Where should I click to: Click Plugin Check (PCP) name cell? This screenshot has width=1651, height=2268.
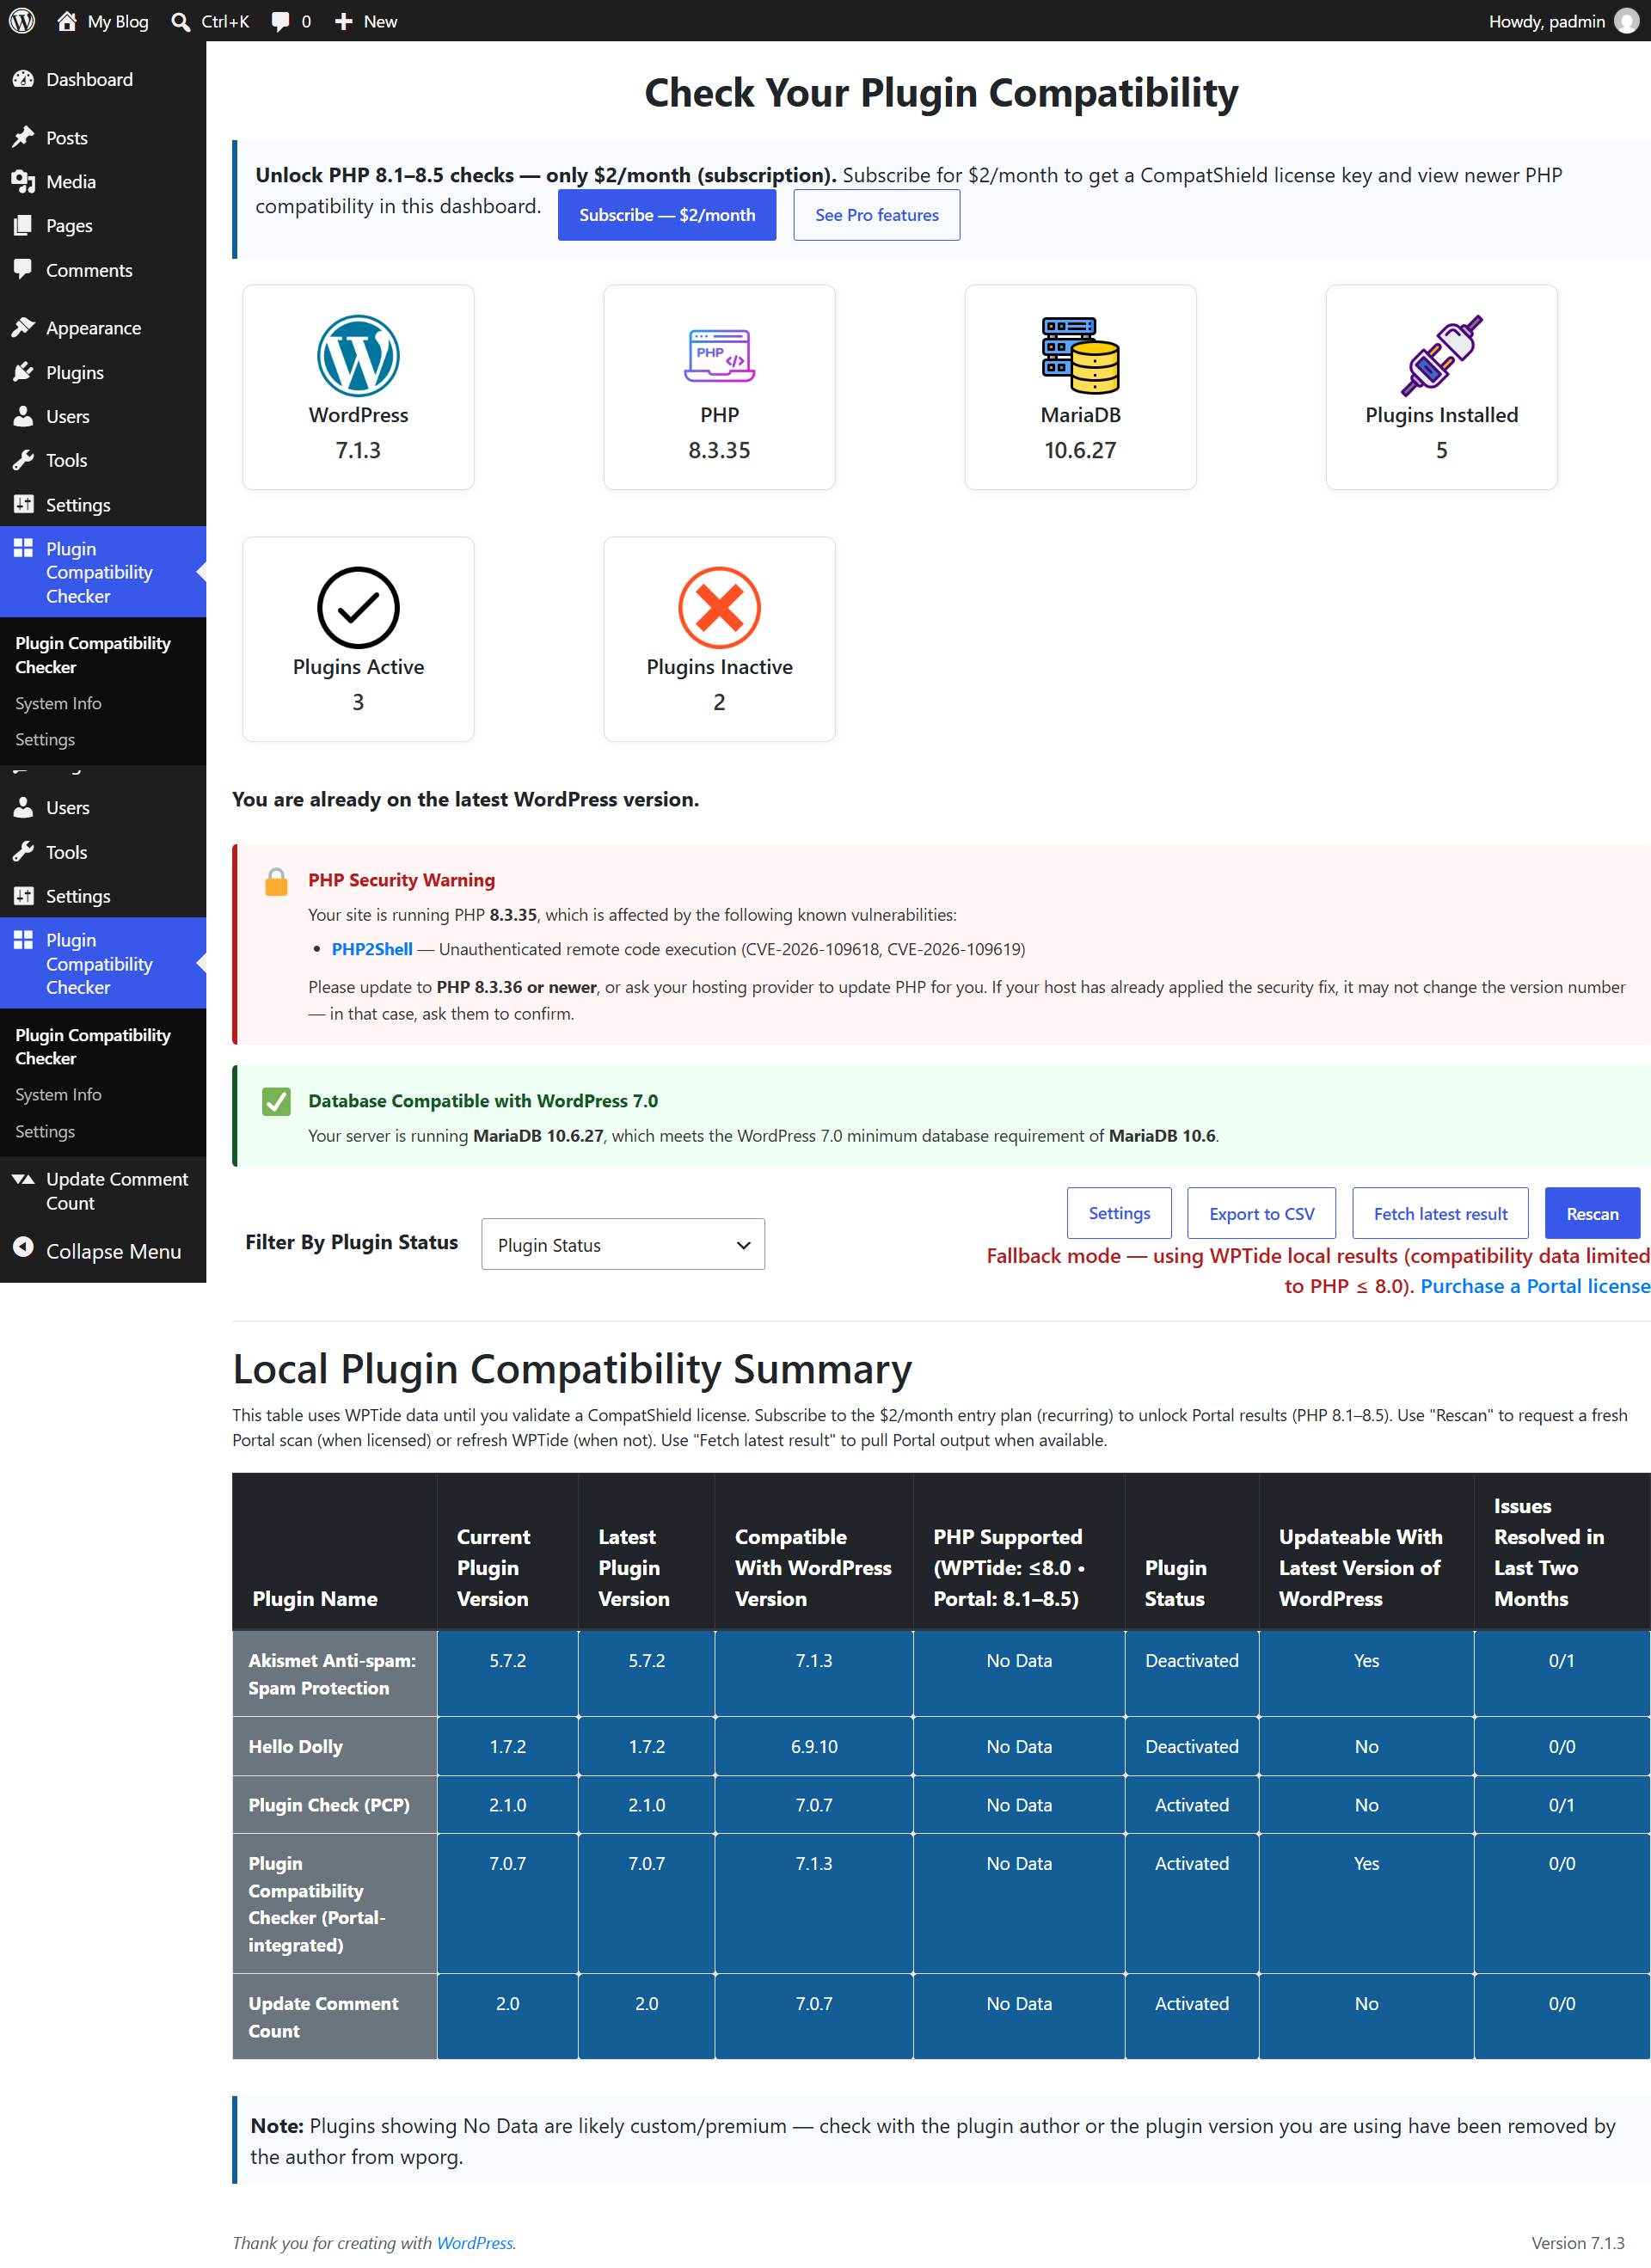(334, 1805)
